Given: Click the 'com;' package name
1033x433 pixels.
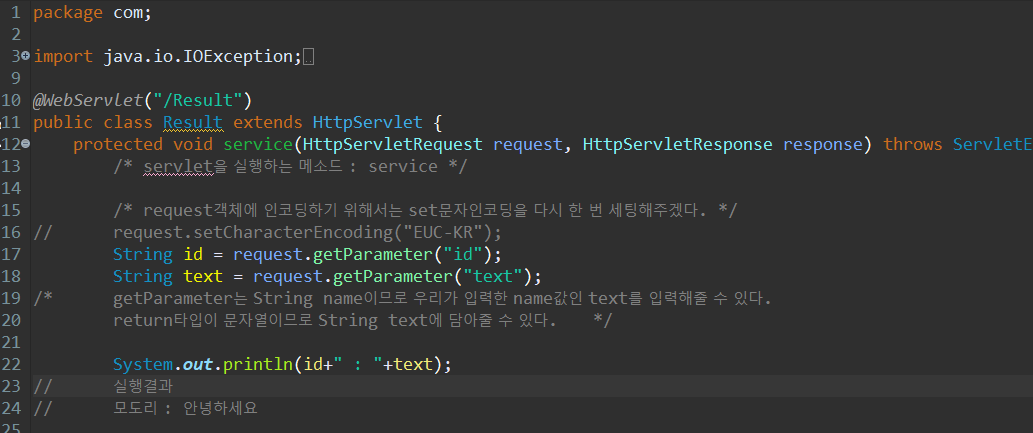Looking at the screenshot, I should (132, 13).
